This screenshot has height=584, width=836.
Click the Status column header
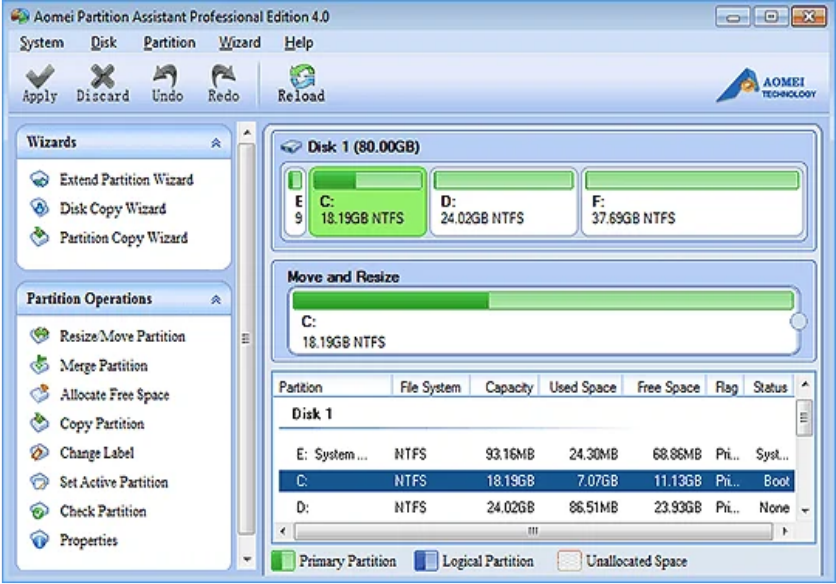[x=769, y=387]
